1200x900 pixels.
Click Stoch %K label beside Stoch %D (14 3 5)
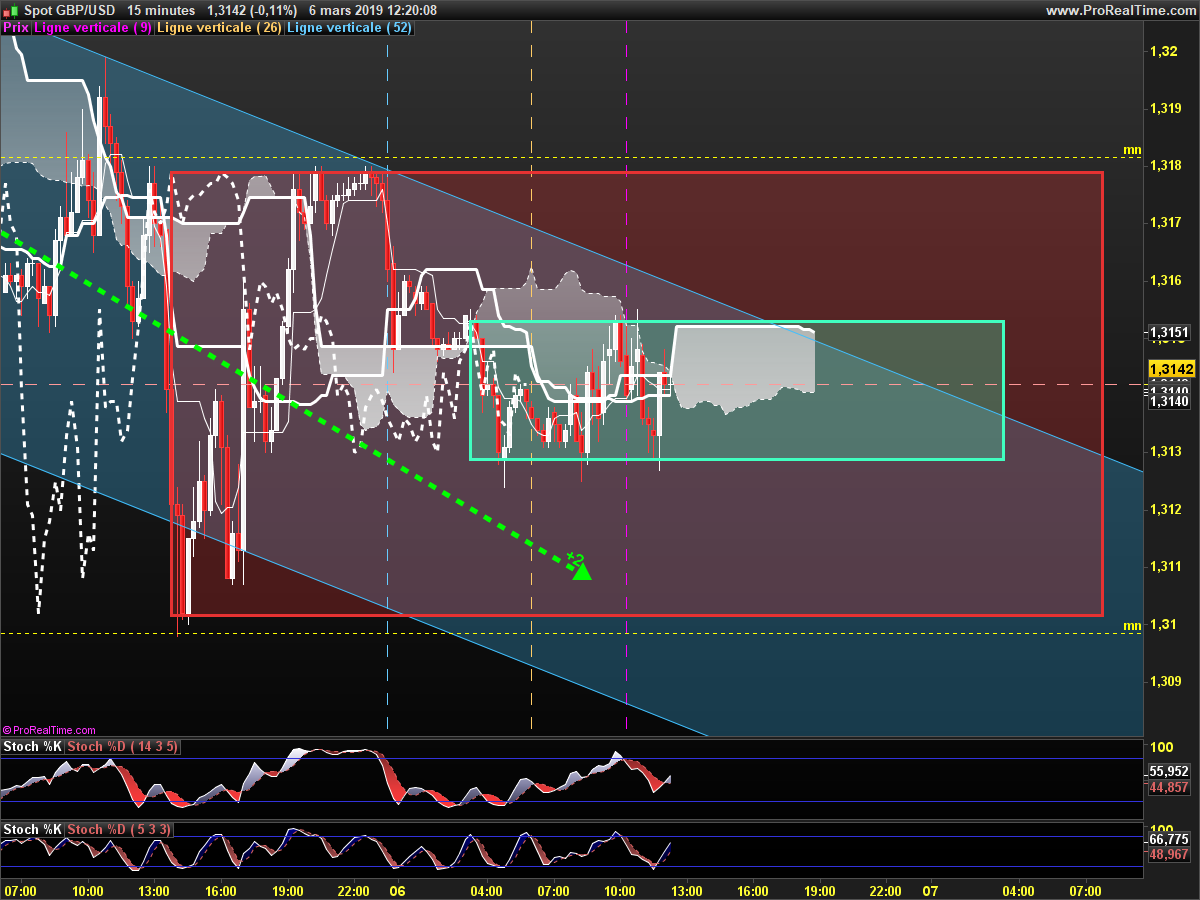pyautogui.click(x=33, y=747)
